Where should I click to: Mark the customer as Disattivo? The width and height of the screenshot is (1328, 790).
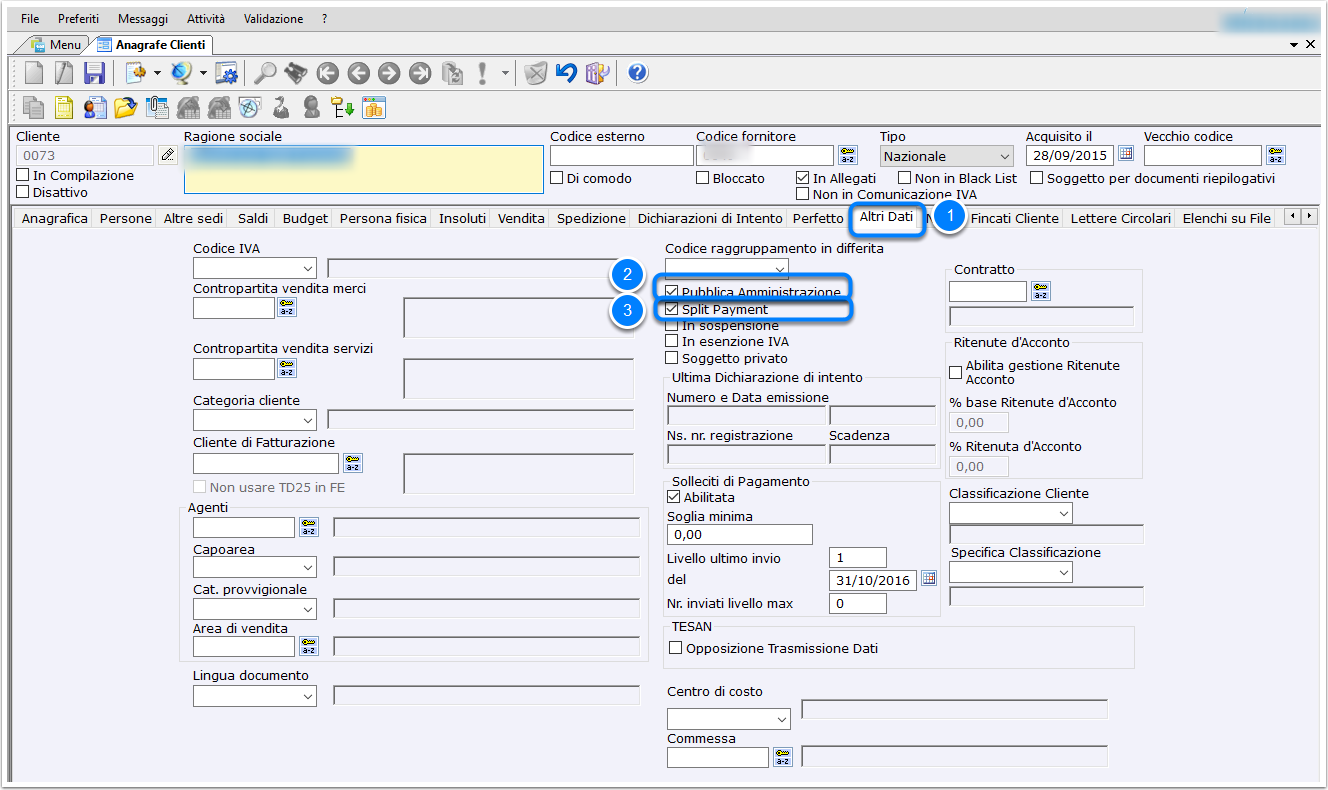tap(23, 192)
